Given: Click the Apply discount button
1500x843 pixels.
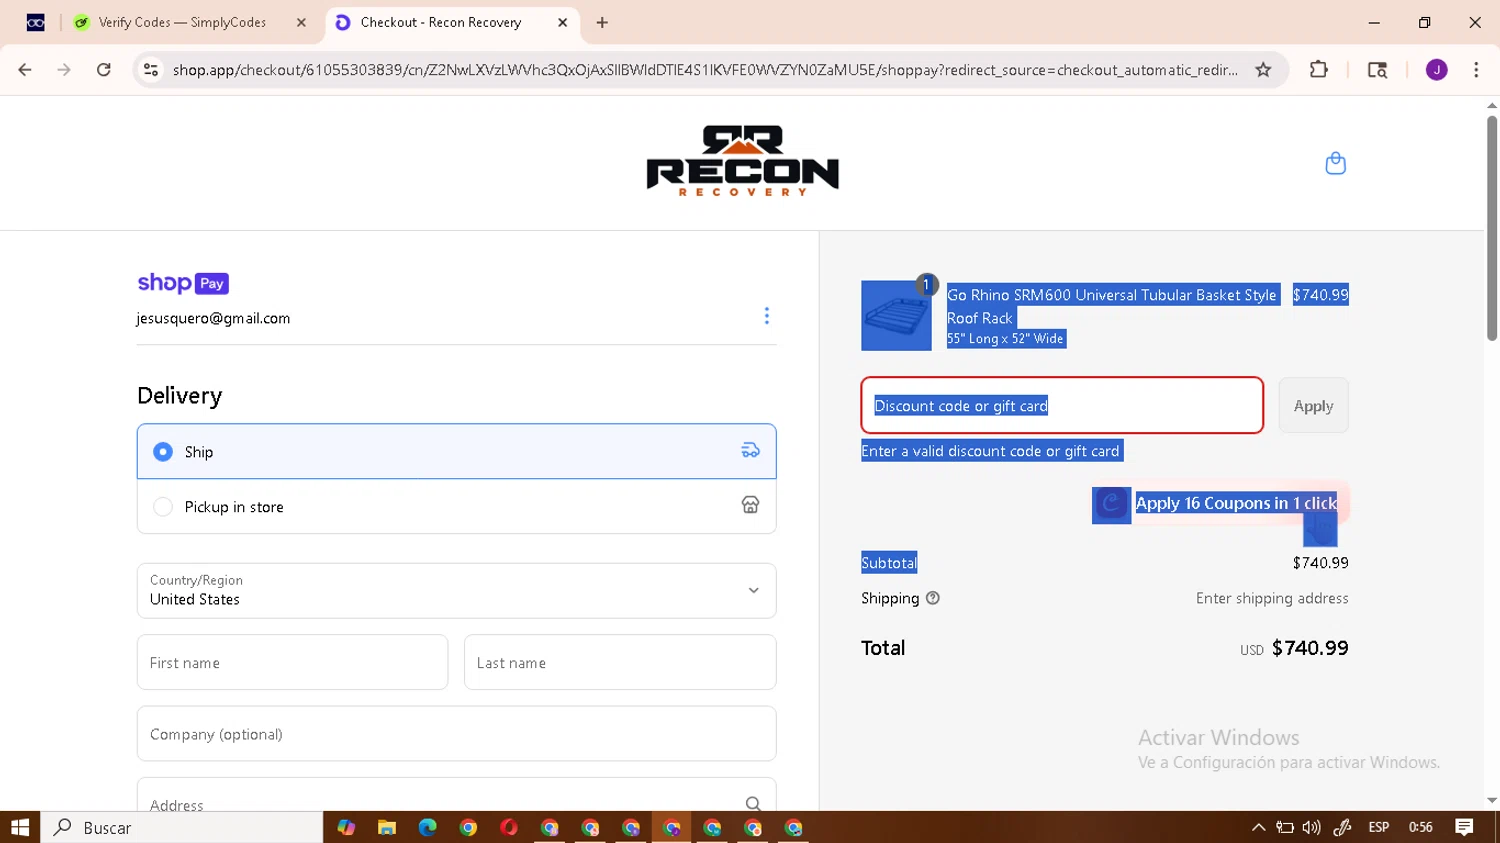Looking at the screenshot, I should click(x=1313, y=405).
